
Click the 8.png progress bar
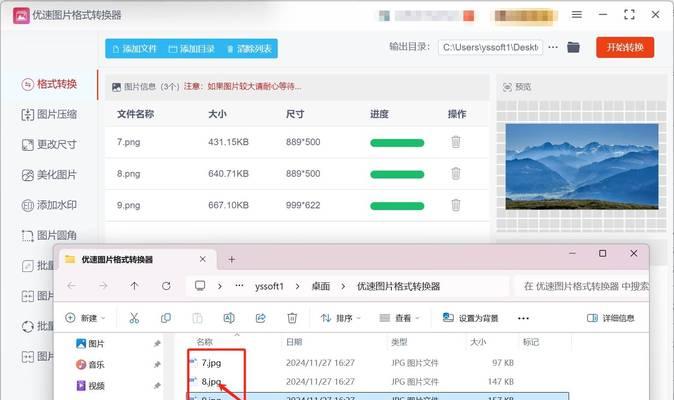pyautogui.click(x=397, y=174)
